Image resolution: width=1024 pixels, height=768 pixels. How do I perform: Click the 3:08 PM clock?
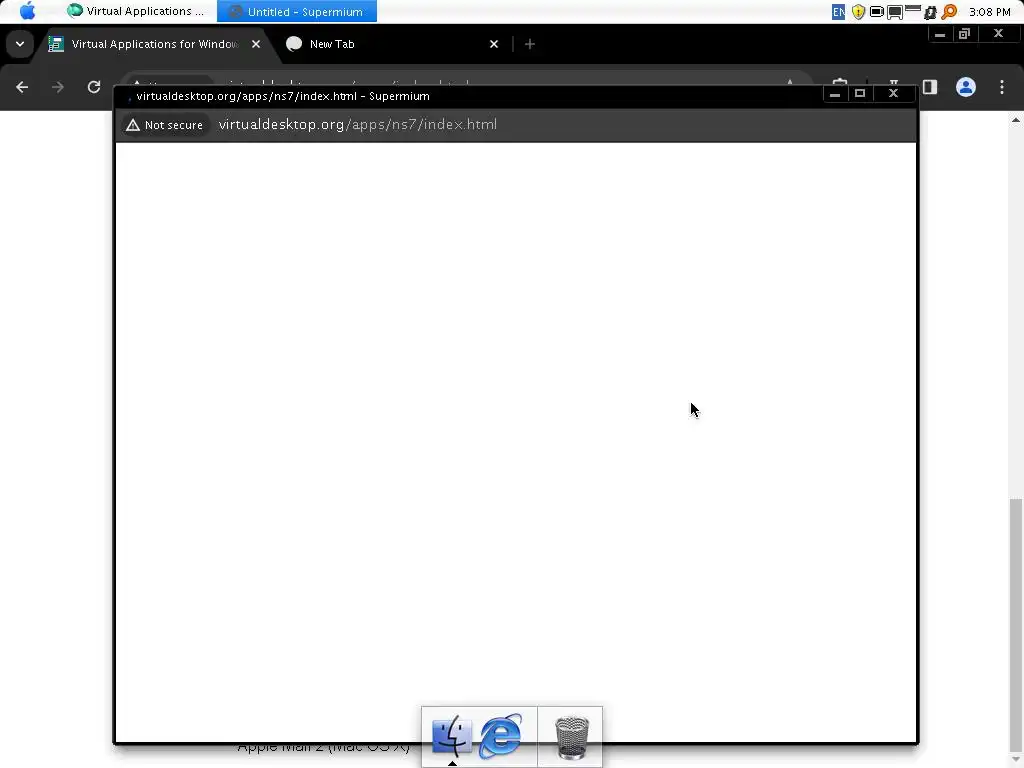[989, 12]
